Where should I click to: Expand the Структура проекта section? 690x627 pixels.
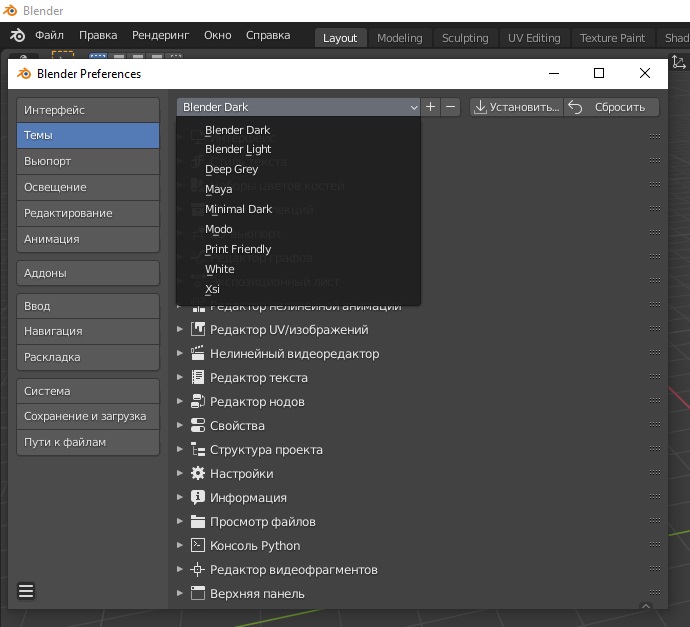181,450
